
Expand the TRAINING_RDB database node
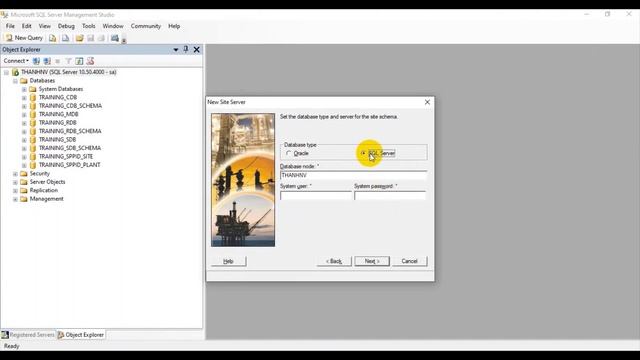[x=24, y=123]
